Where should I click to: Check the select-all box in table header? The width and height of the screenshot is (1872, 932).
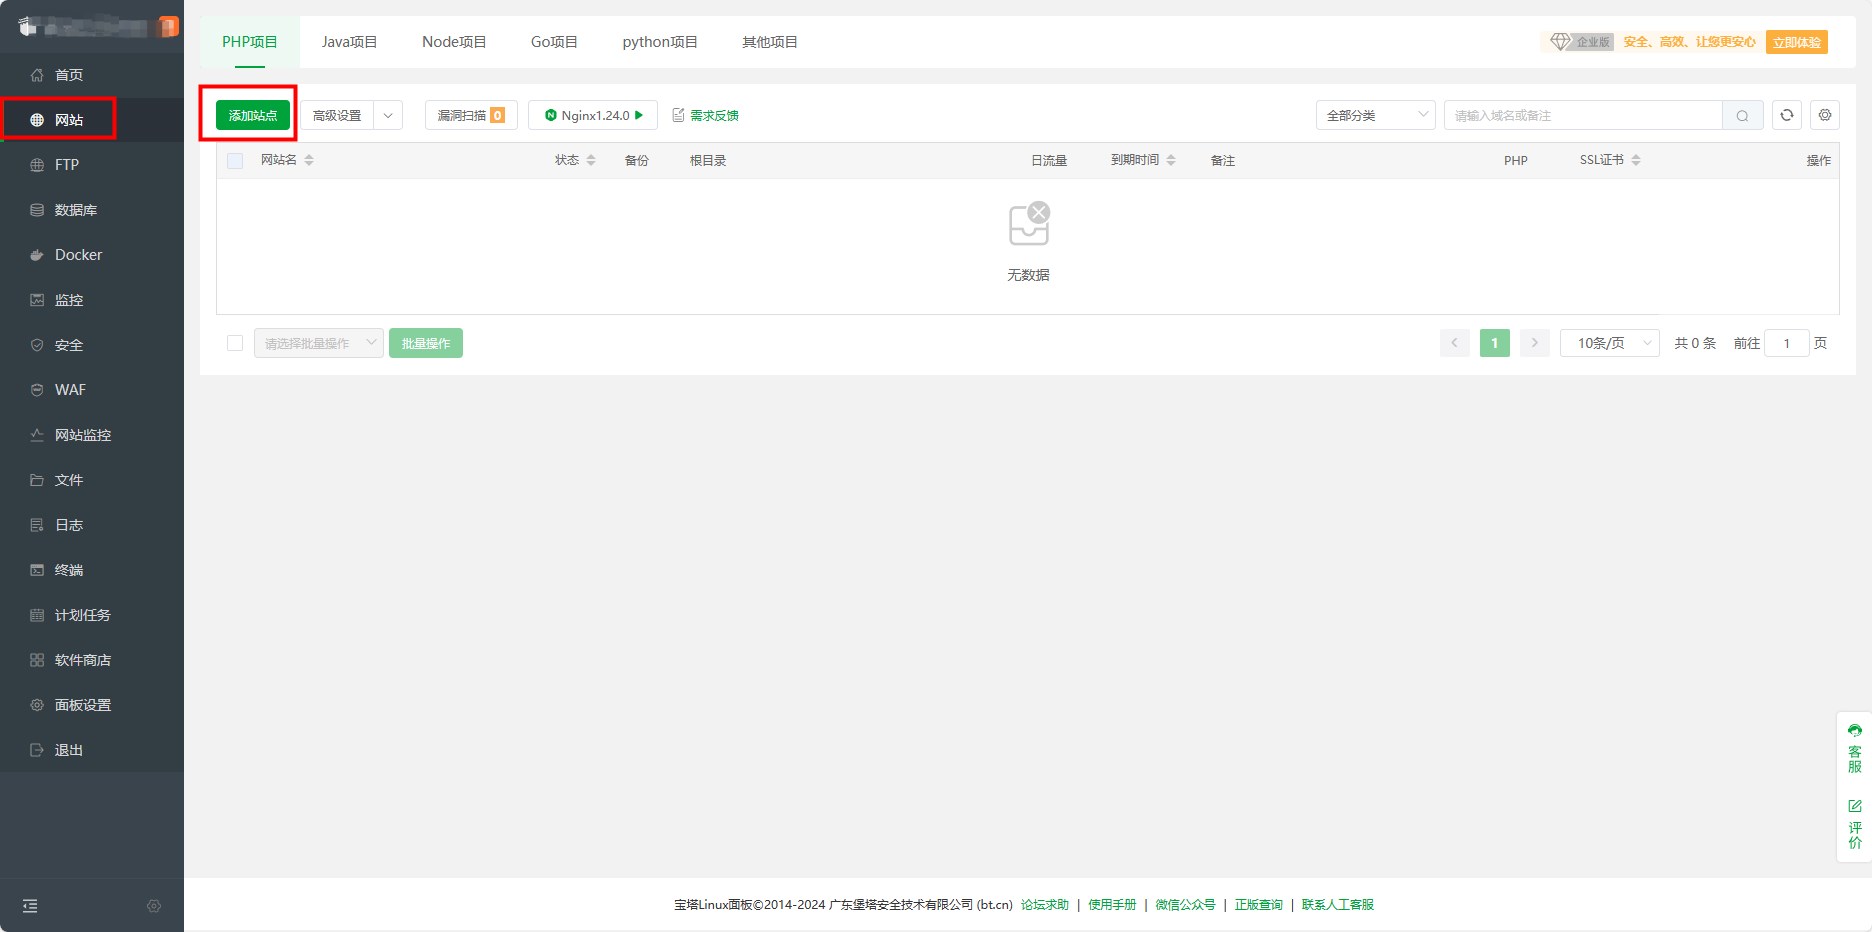[x=235, y=160]
